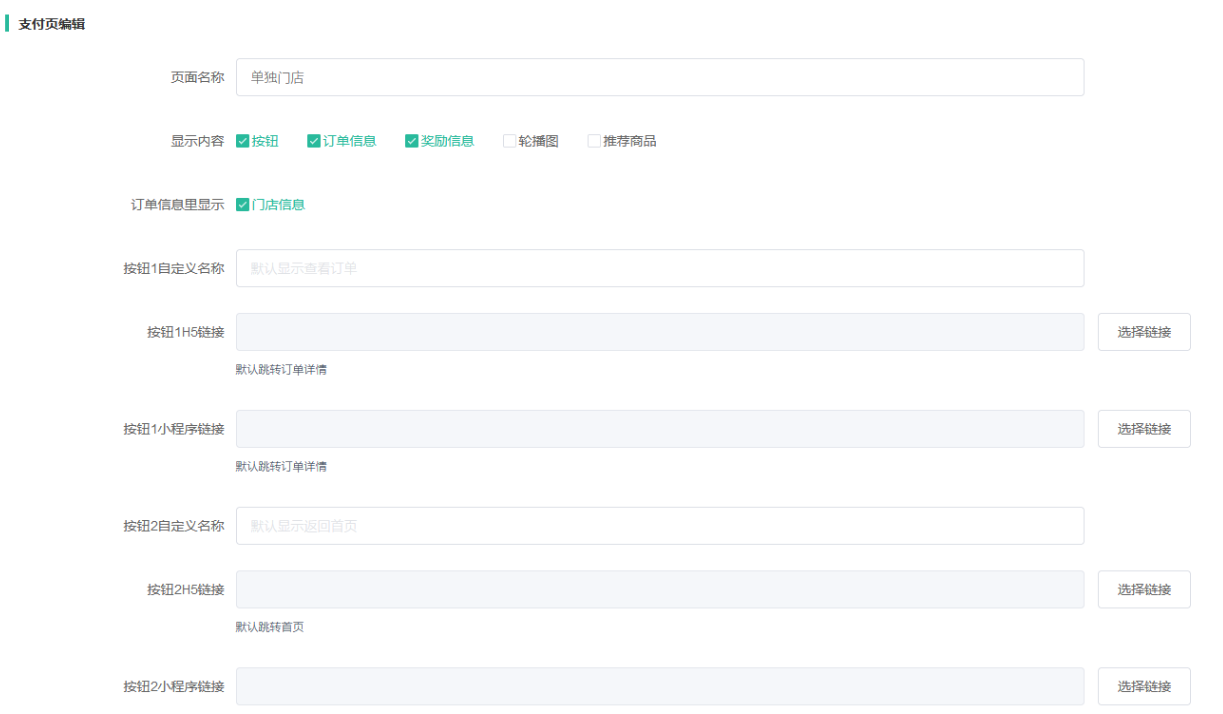The height and width of the screenshot is (714, 1223).
Task: Click the 按钮1小程序链接 input box
Action: click(x=659, y=429)
